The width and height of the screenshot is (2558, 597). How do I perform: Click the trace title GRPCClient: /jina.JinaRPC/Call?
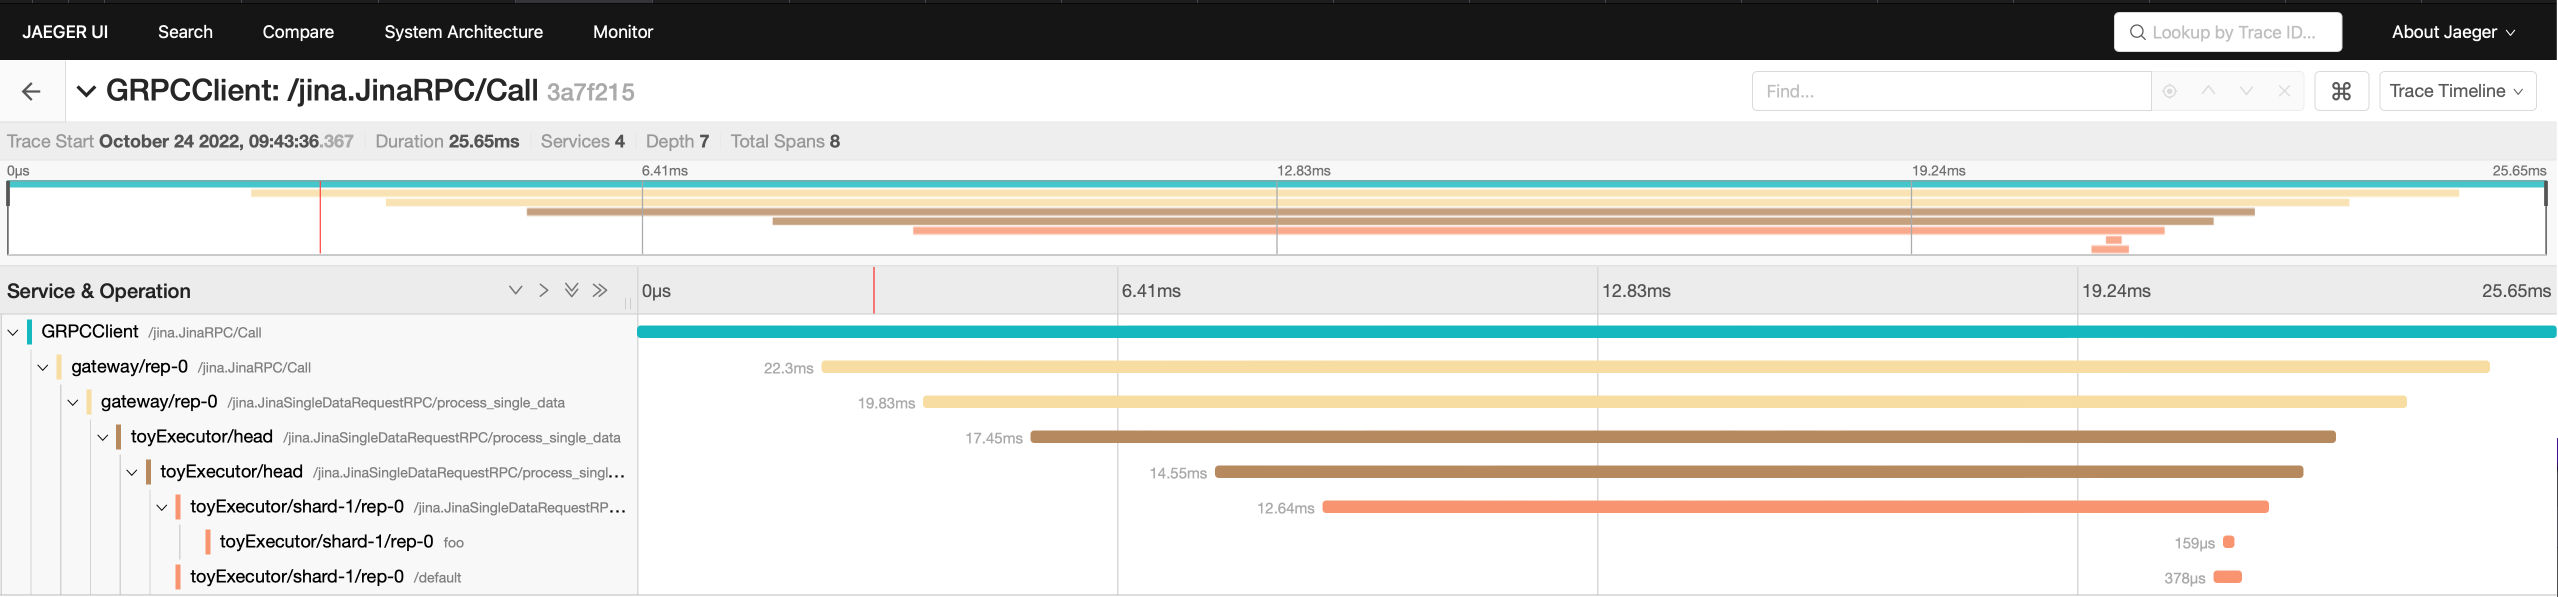point(322,91)
